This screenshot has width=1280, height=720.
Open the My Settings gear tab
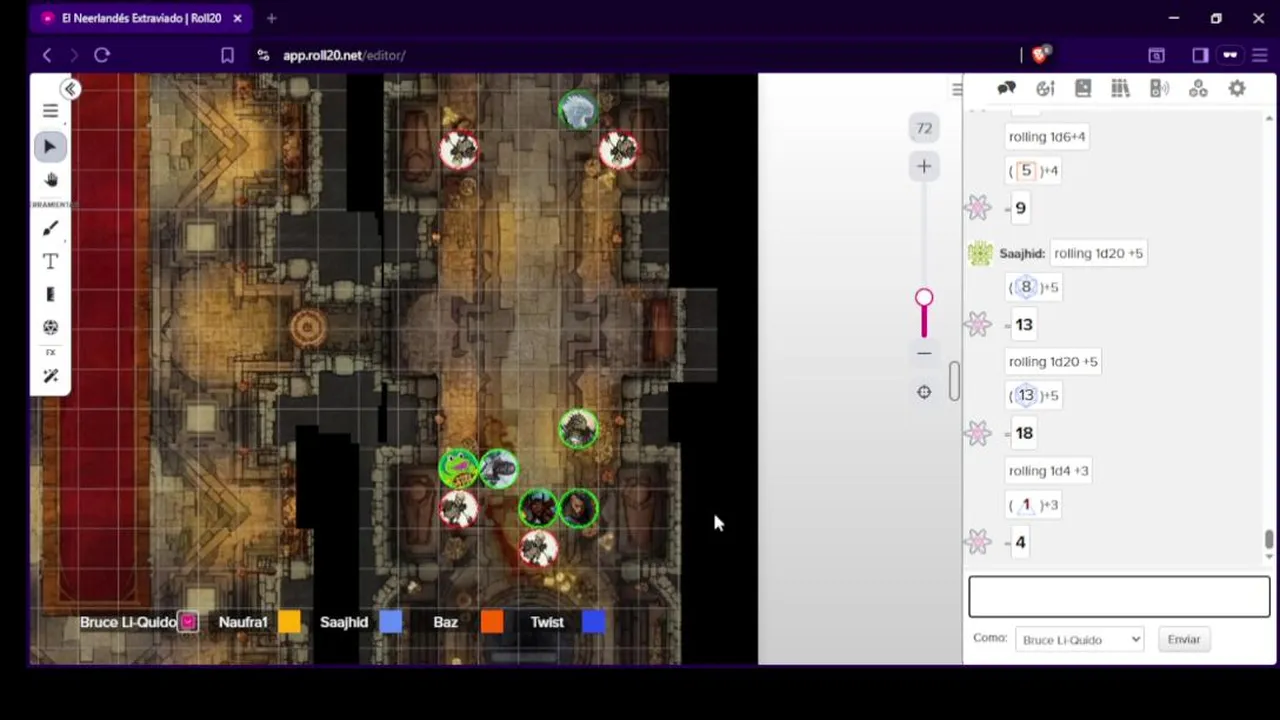pos(1237,89)
